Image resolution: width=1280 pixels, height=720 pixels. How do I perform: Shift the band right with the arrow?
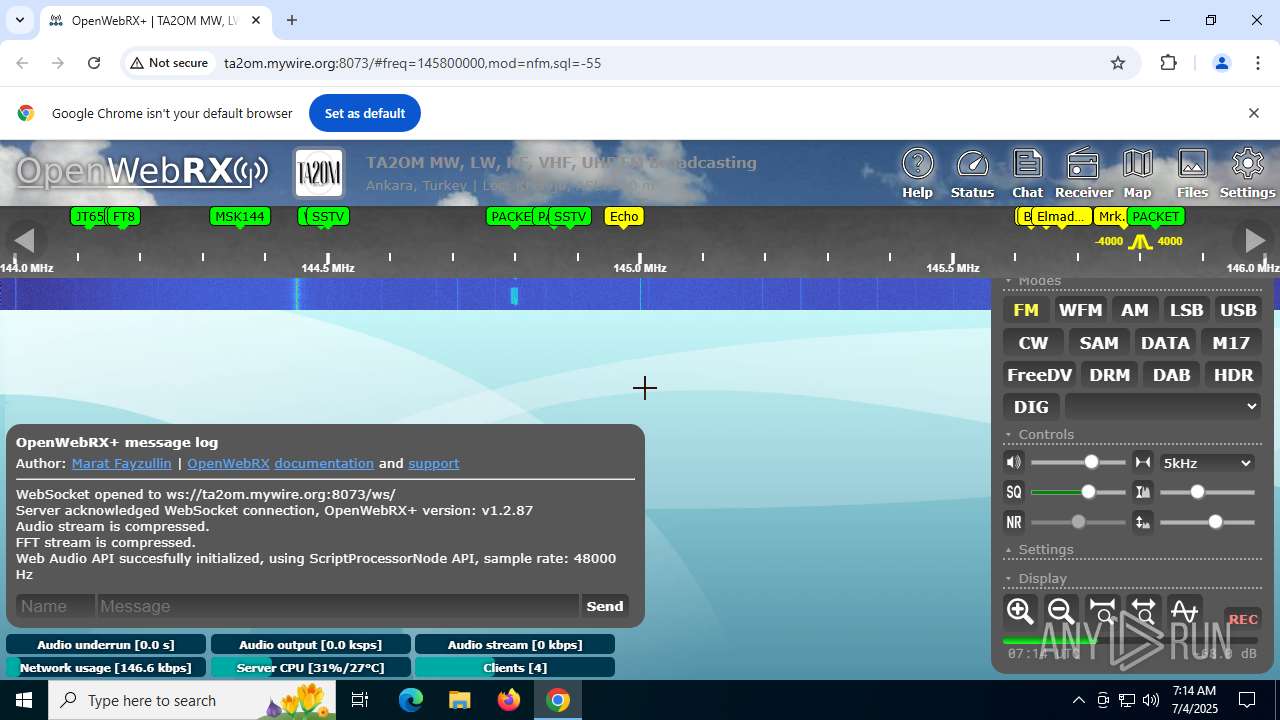click(1254, 240)
